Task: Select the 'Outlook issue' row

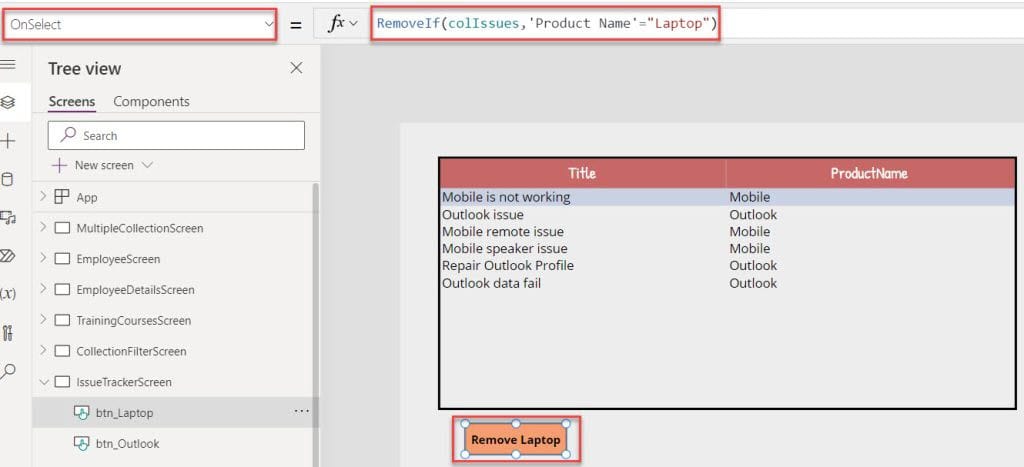Action: pyautogui.click(x=727, y=214)
